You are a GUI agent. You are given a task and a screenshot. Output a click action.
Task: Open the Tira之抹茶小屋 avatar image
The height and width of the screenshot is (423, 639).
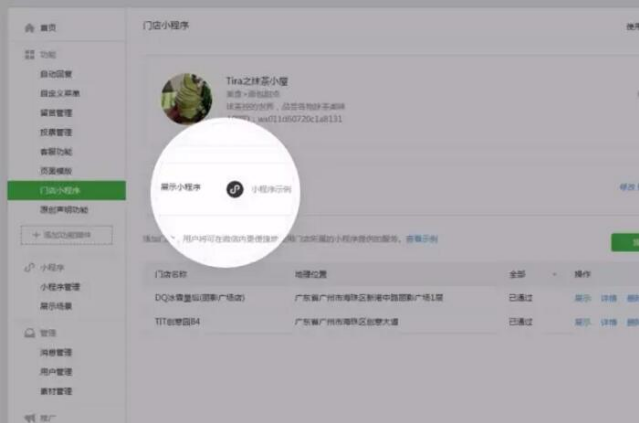click(186, 98)
